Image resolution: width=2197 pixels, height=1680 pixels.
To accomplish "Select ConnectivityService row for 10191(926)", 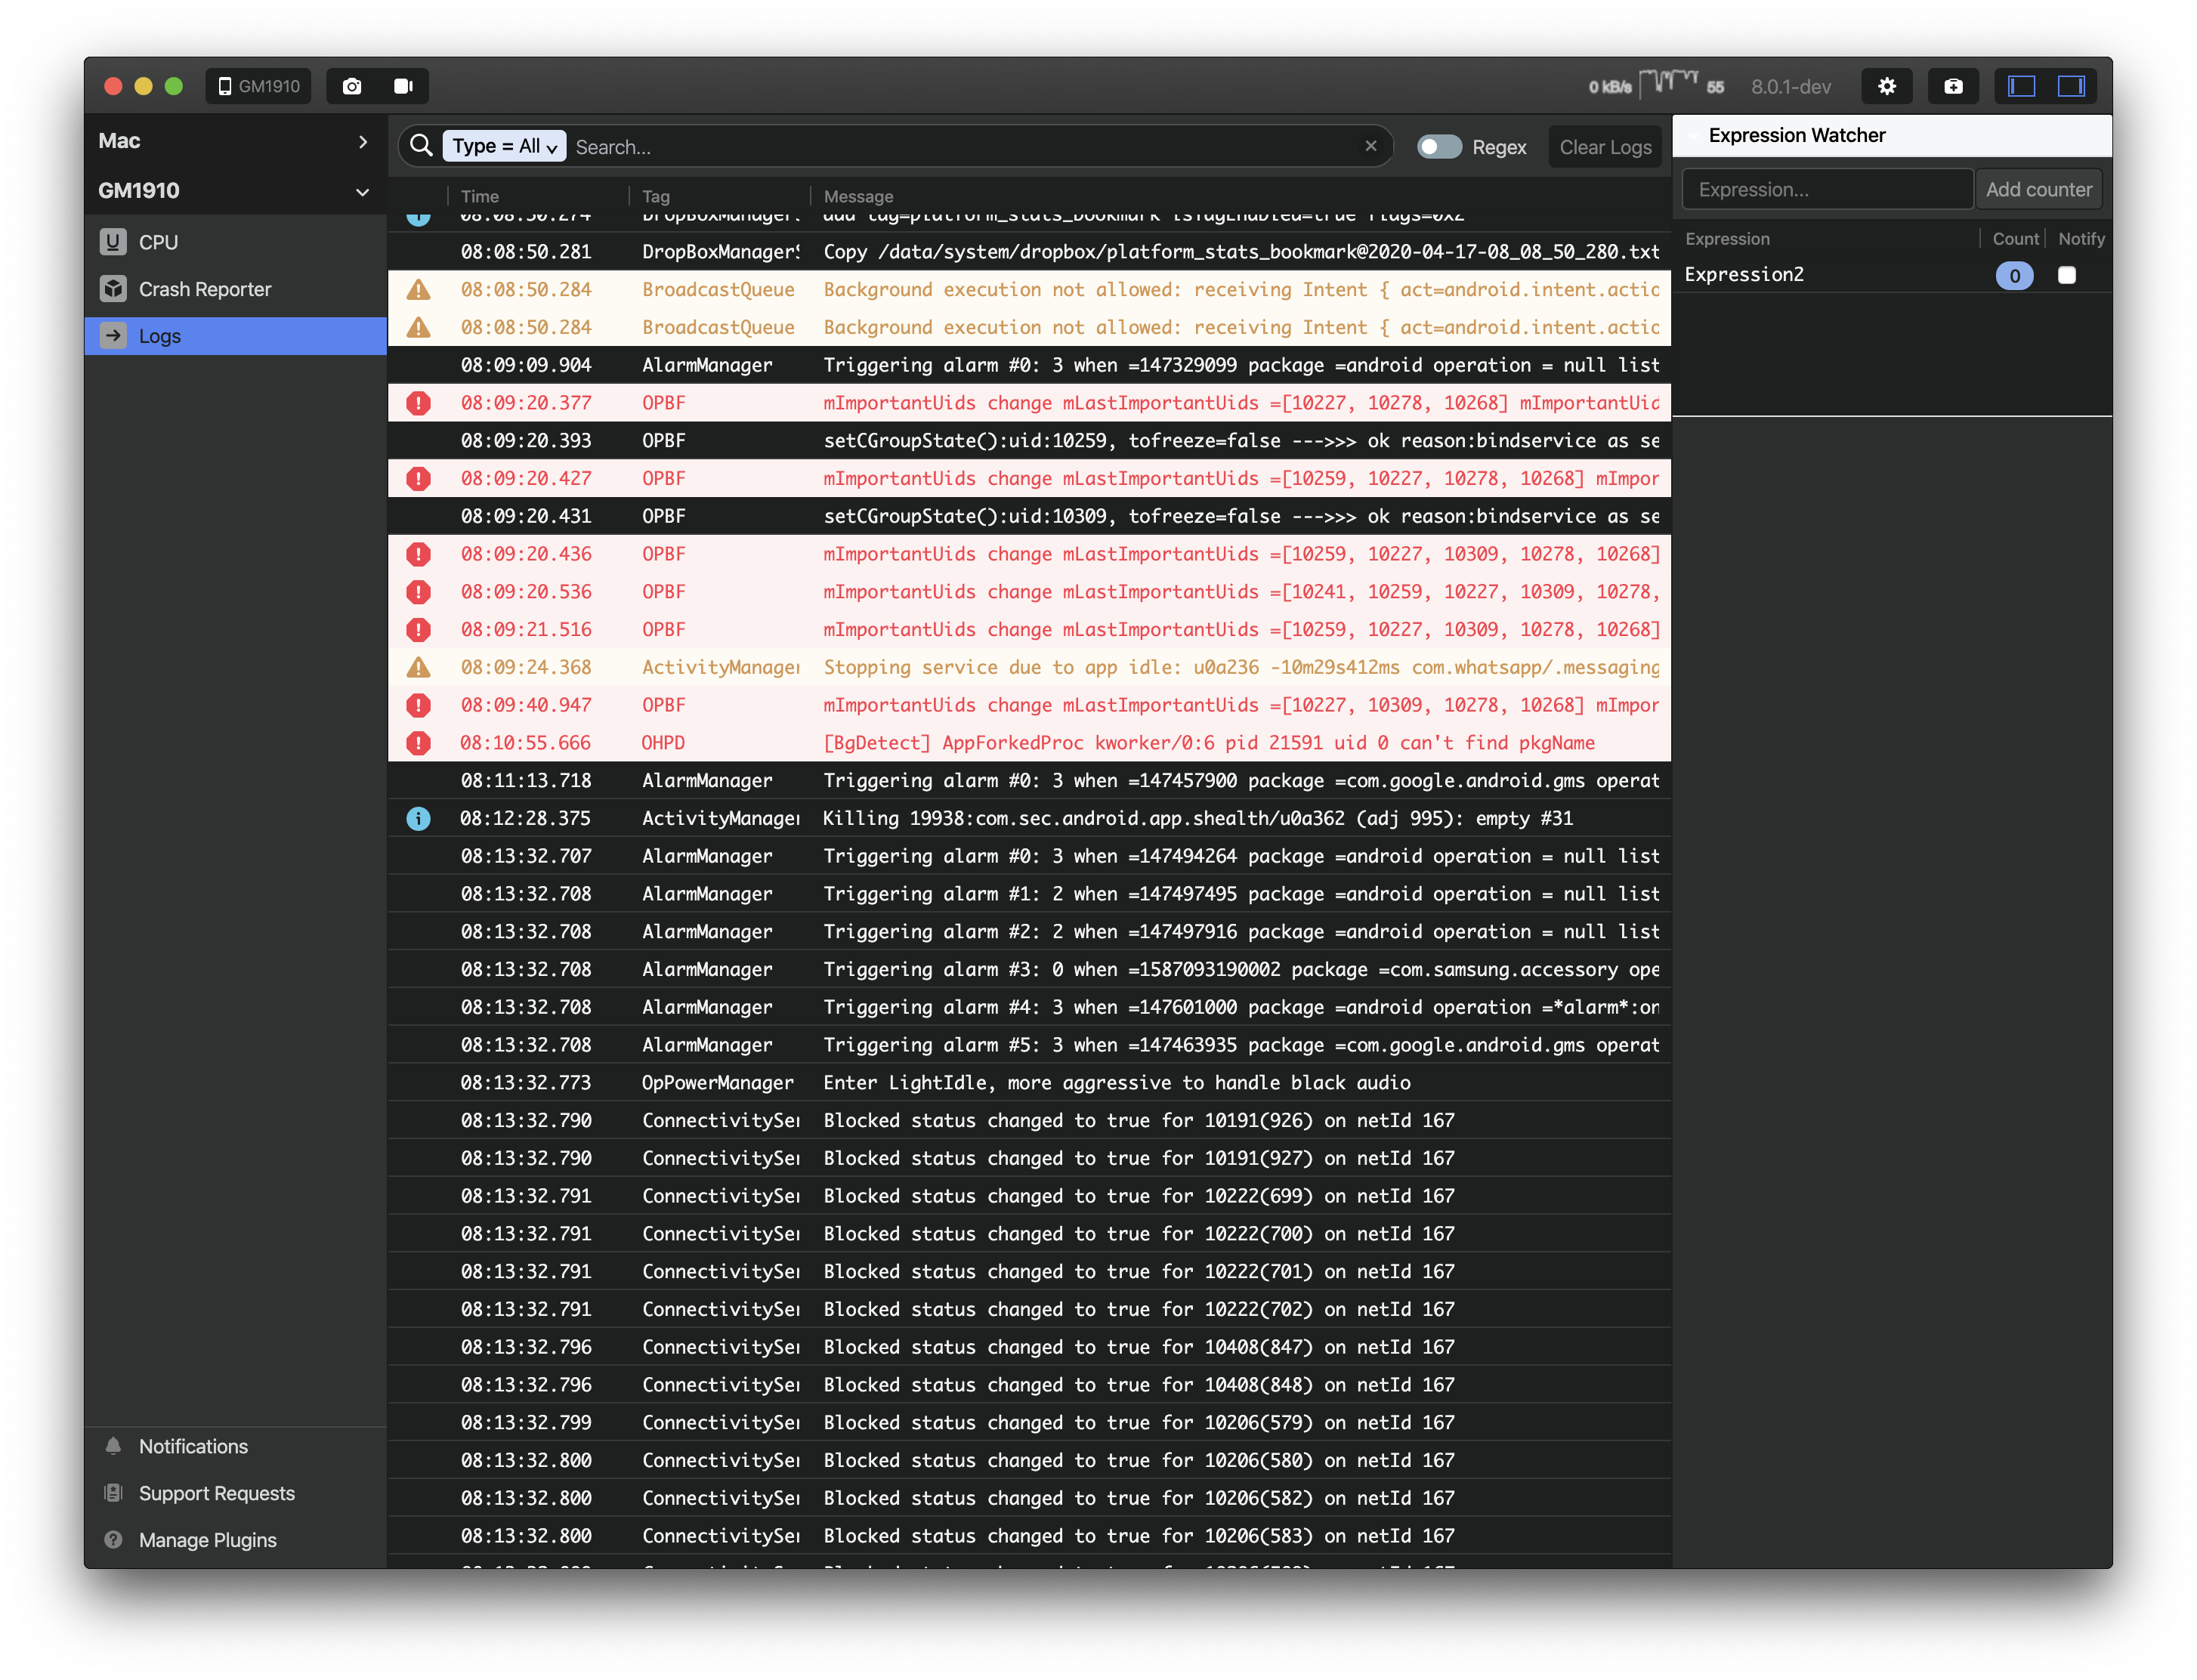I will [1029, 1121].
